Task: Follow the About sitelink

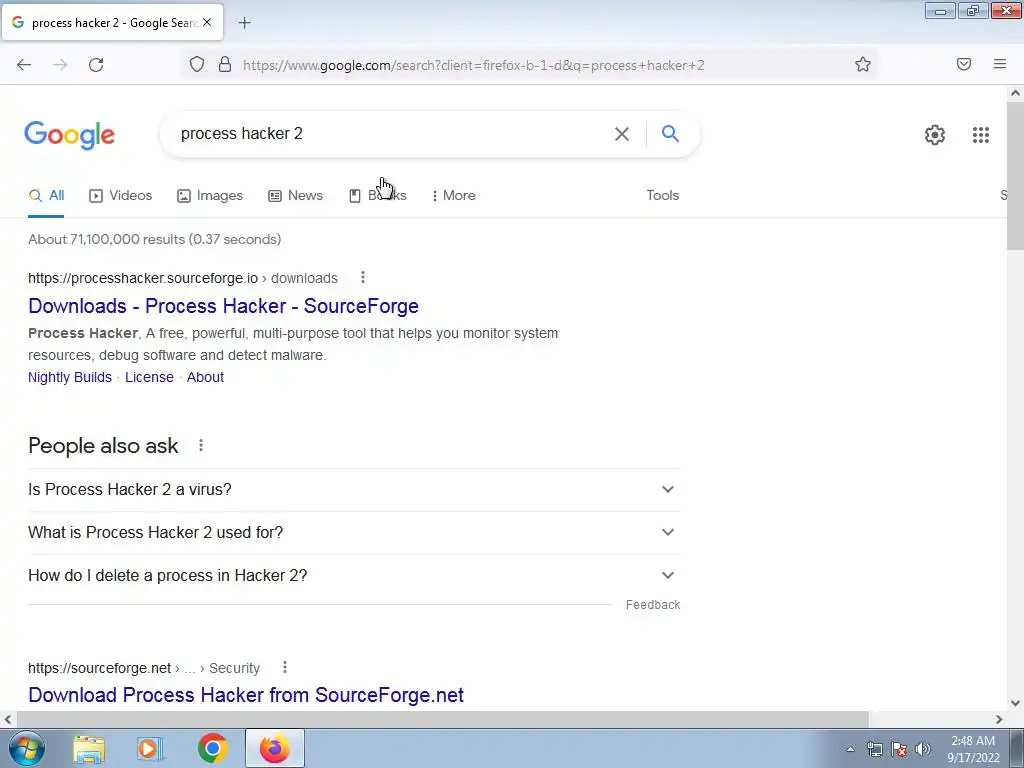Action: click(205, 377)
